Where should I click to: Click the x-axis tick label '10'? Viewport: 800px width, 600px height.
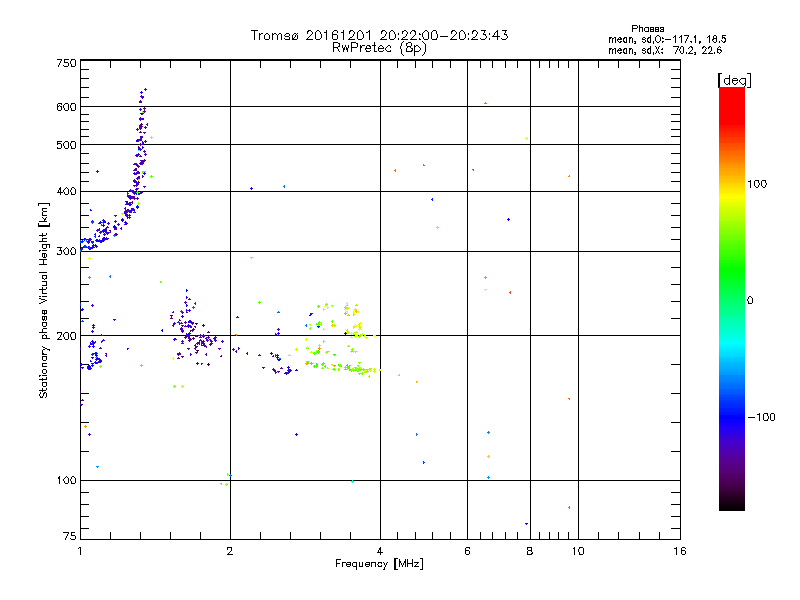click(x=578, y=551)
